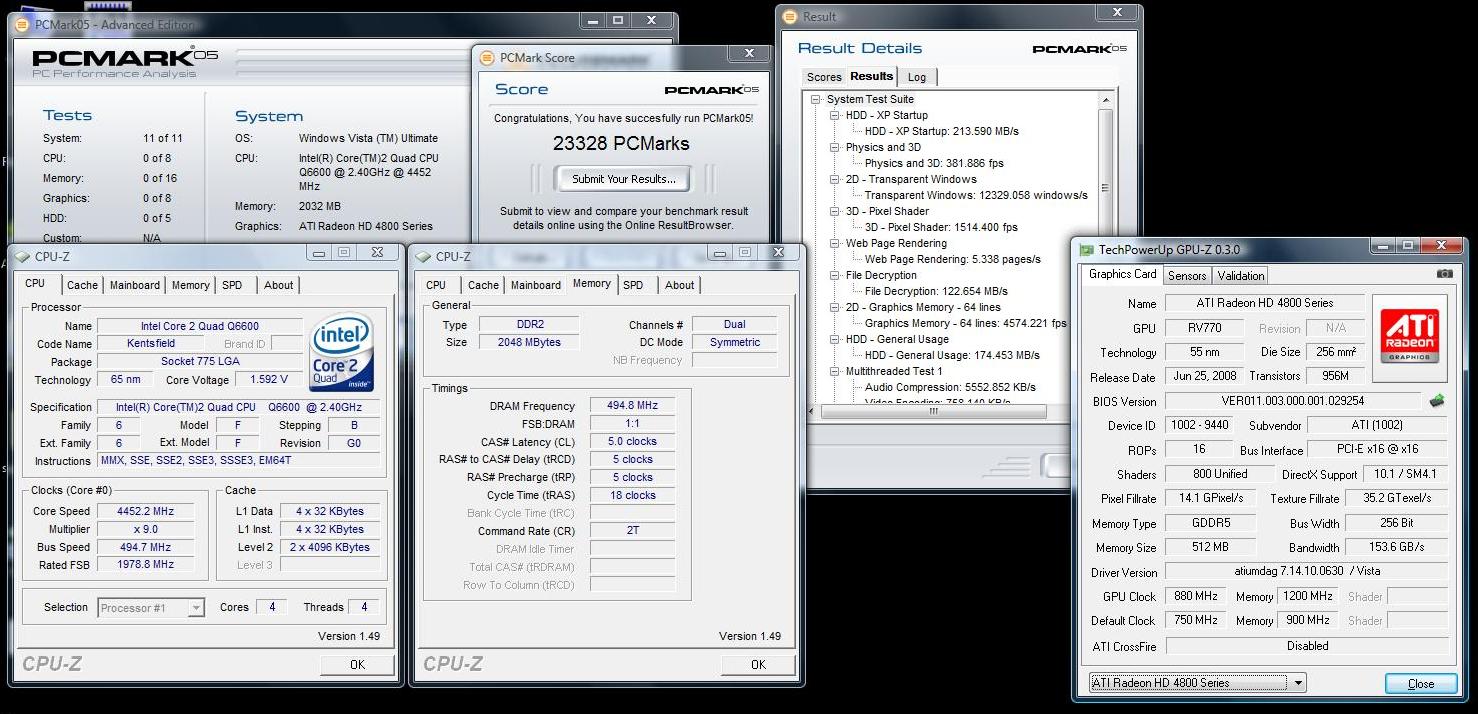Screen dimensions: 1478x714
Task: Collapse the Multithreaded Test 1 node
Action: 835,371
